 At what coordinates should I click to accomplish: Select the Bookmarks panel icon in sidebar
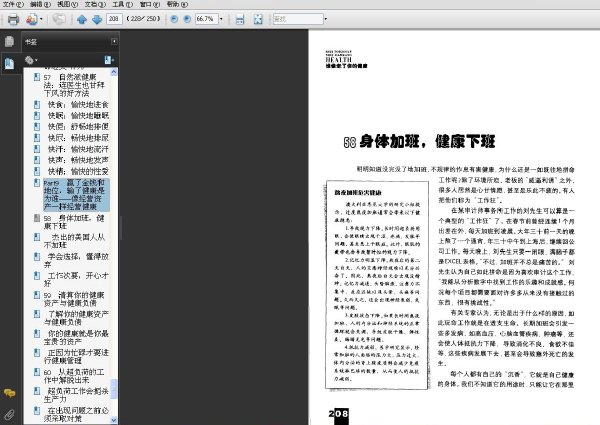[9, 63]
